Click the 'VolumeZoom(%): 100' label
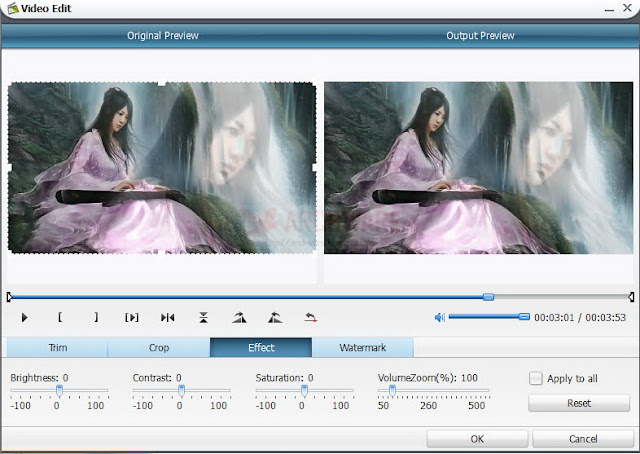640x454 pixels. (427, 378)
